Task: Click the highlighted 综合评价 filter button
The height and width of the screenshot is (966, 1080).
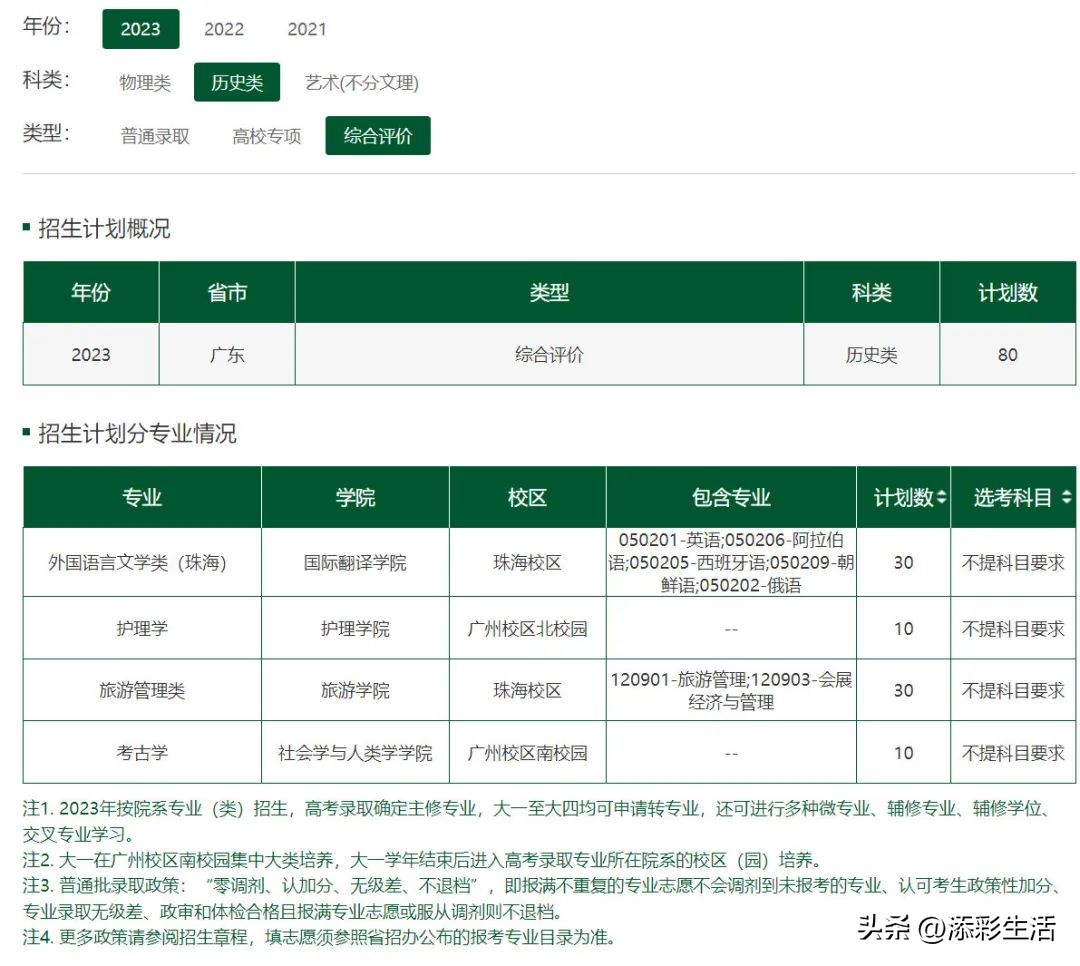Action: click(x=378, y=135)
